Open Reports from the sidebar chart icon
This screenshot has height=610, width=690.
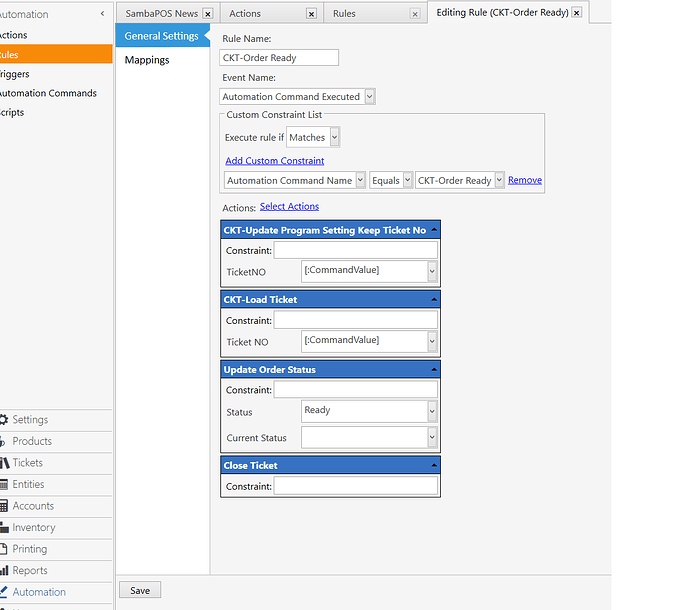5,571
